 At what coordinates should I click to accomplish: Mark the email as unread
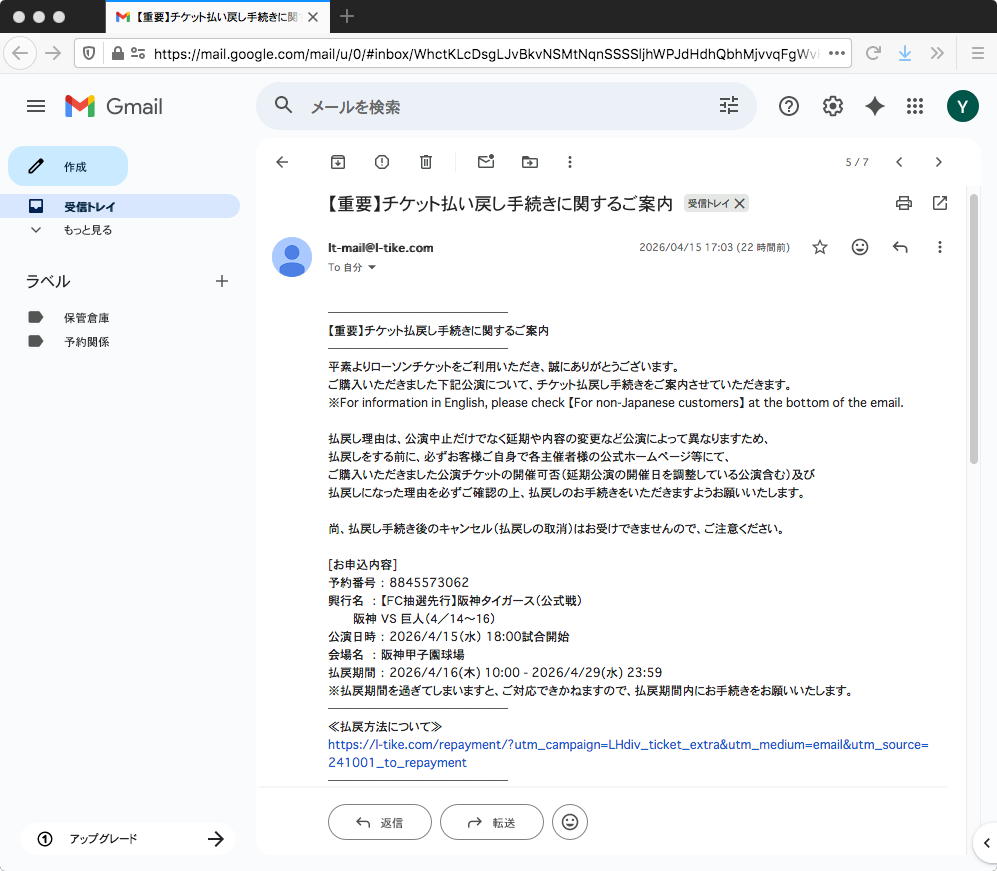click(486, 161)
